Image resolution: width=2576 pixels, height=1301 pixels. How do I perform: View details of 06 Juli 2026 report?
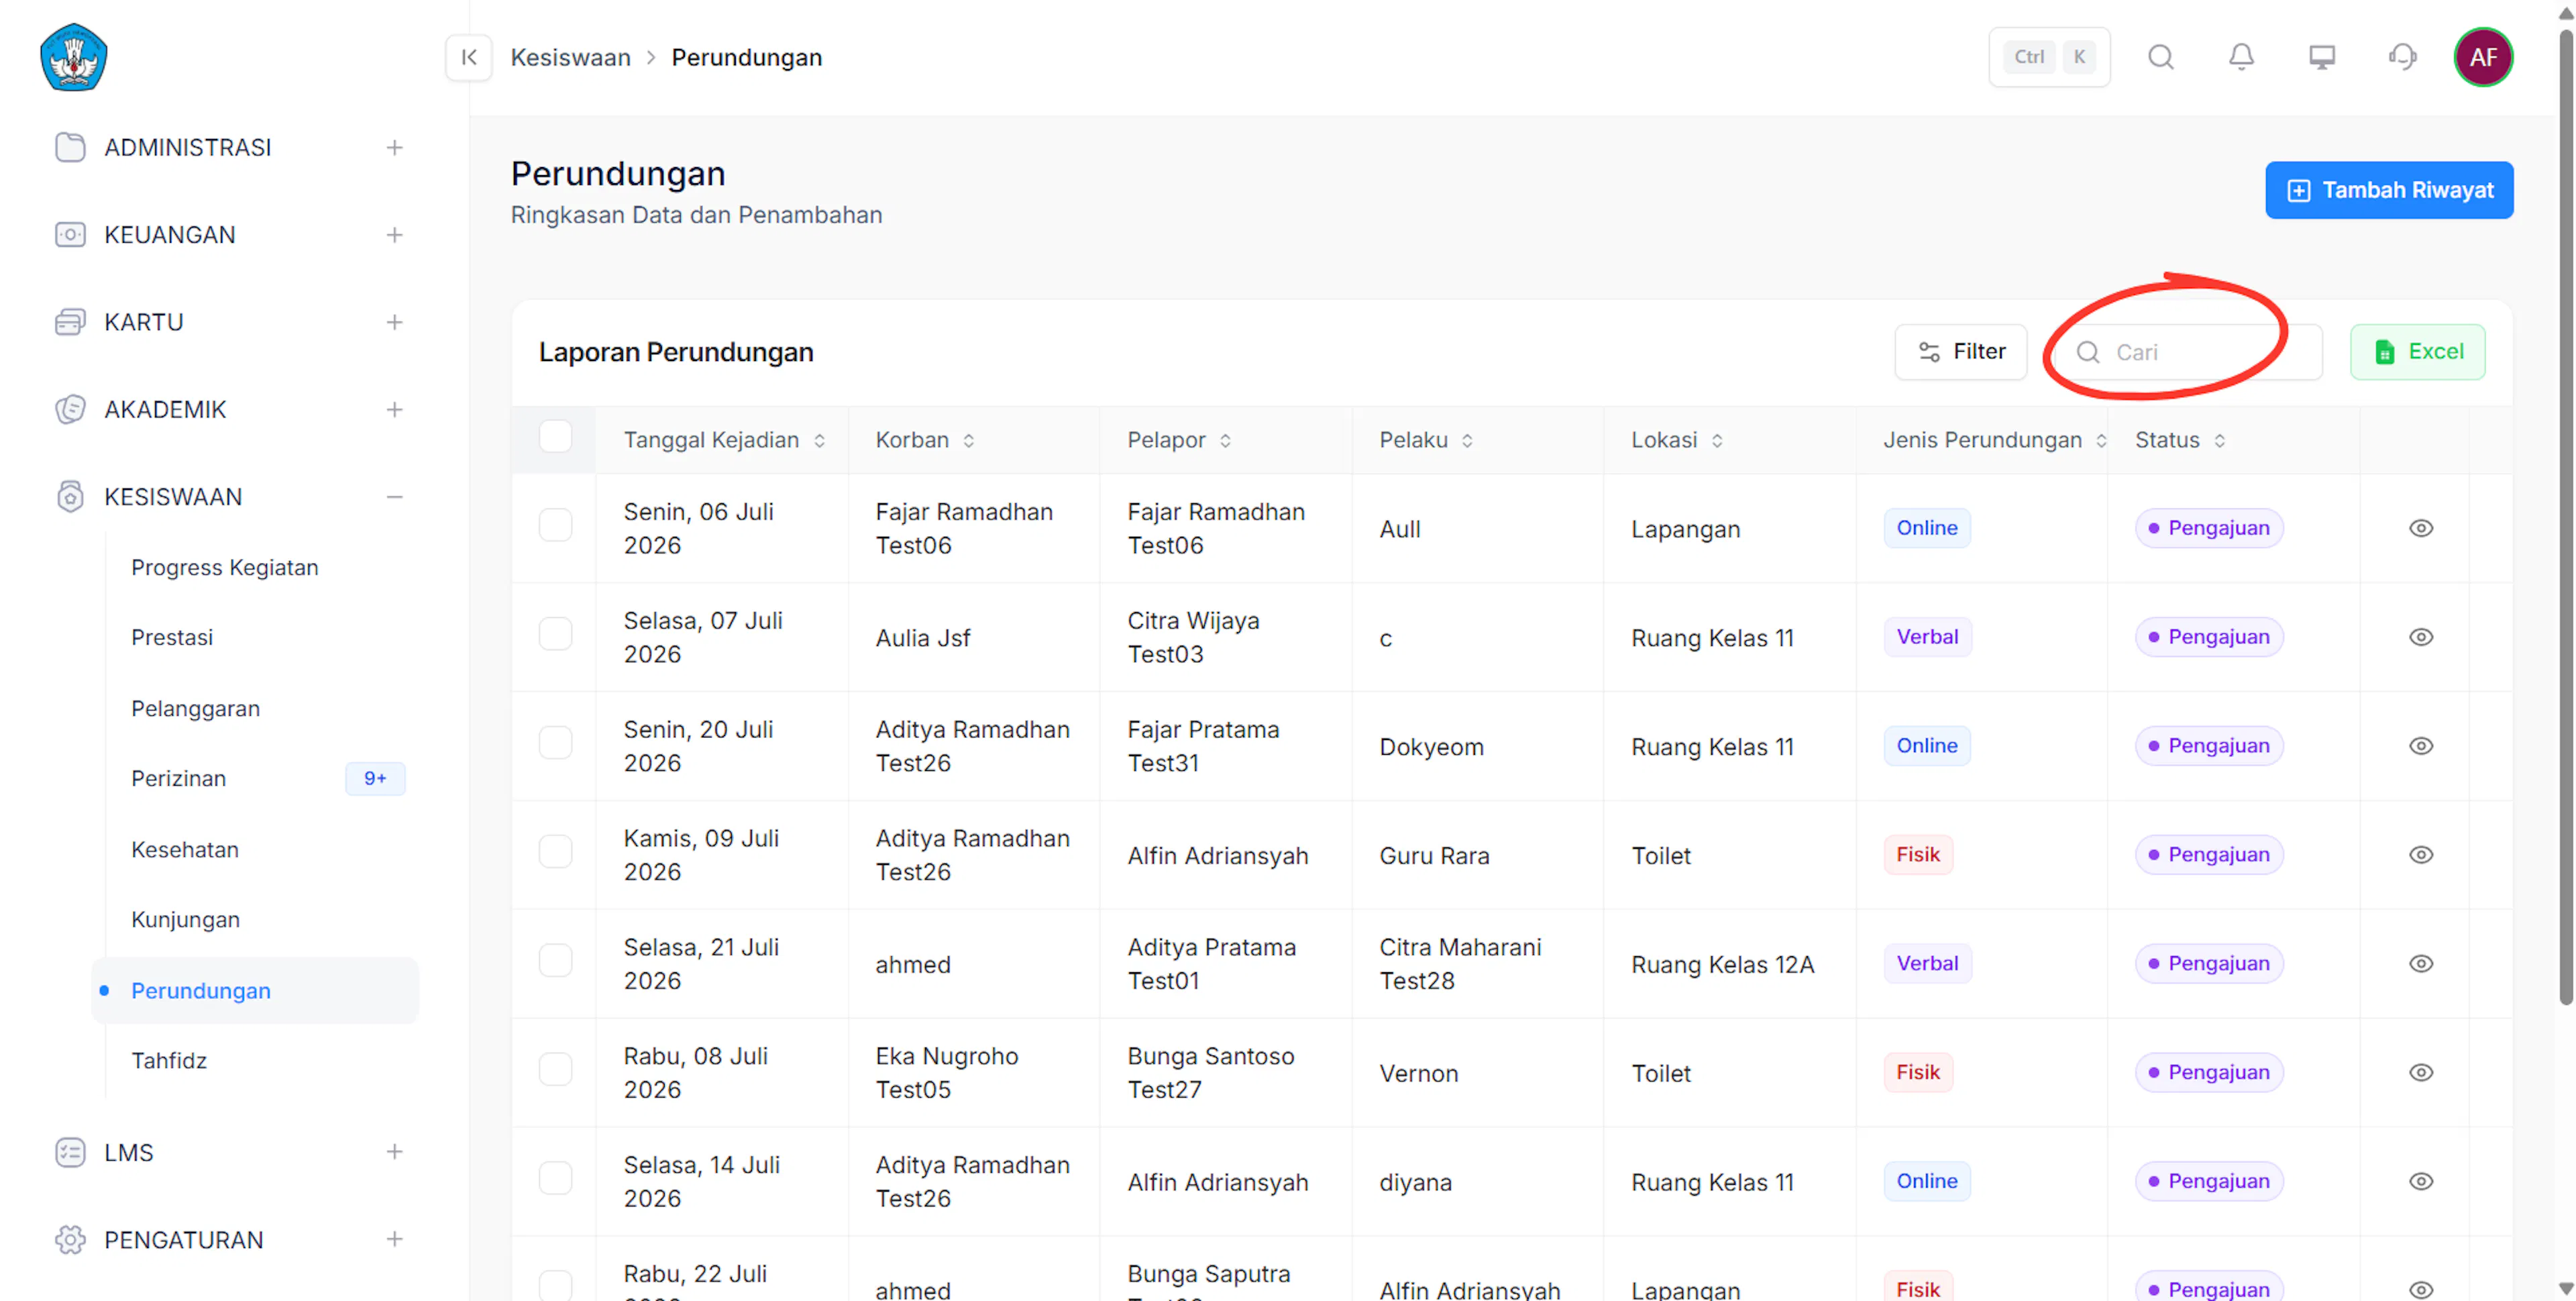pyautogui.click(x=2421, y=528)
